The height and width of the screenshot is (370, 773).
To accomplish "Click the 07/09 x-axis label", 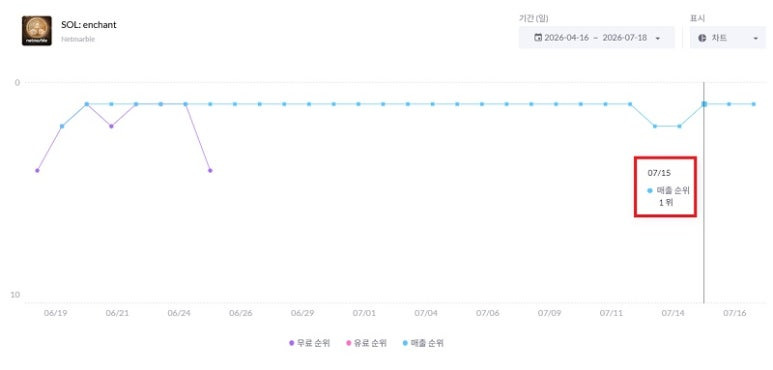I will (549, 313).
